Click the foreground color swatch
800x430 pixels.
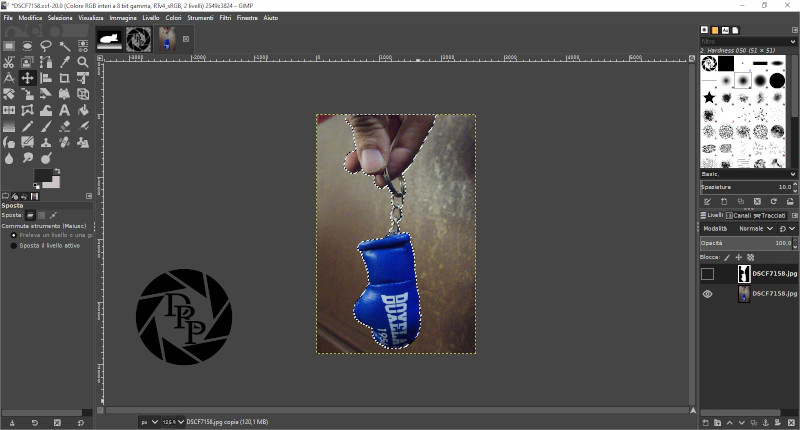(42, 177)
